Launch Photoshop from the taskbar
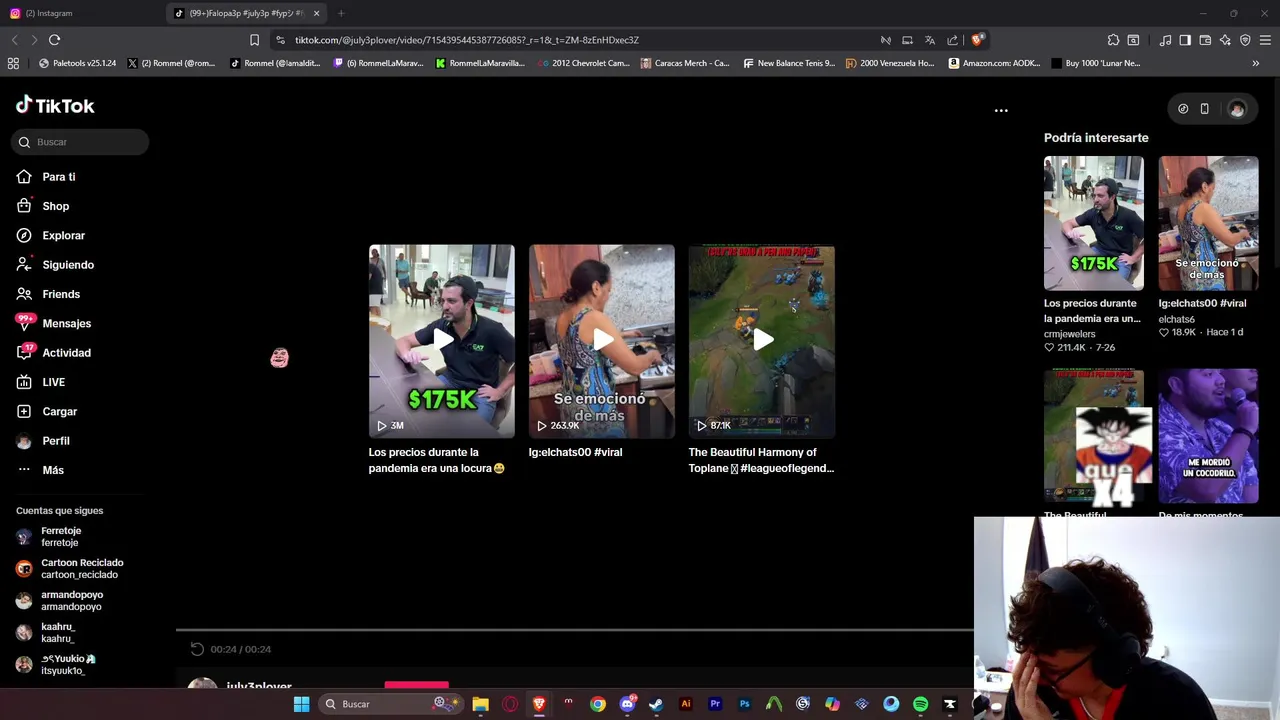The height and width of the screenshot is (720, 1280). (x=744, y=704)
